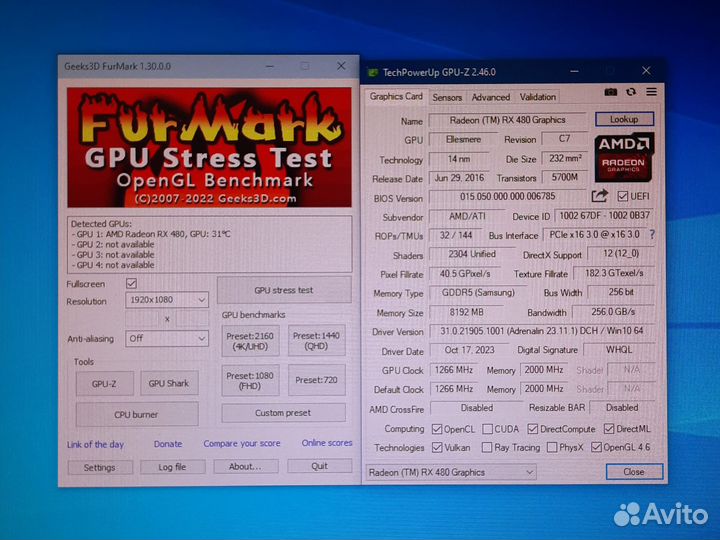Toggle the Vulkan checkbox

(x=437, y=447)
